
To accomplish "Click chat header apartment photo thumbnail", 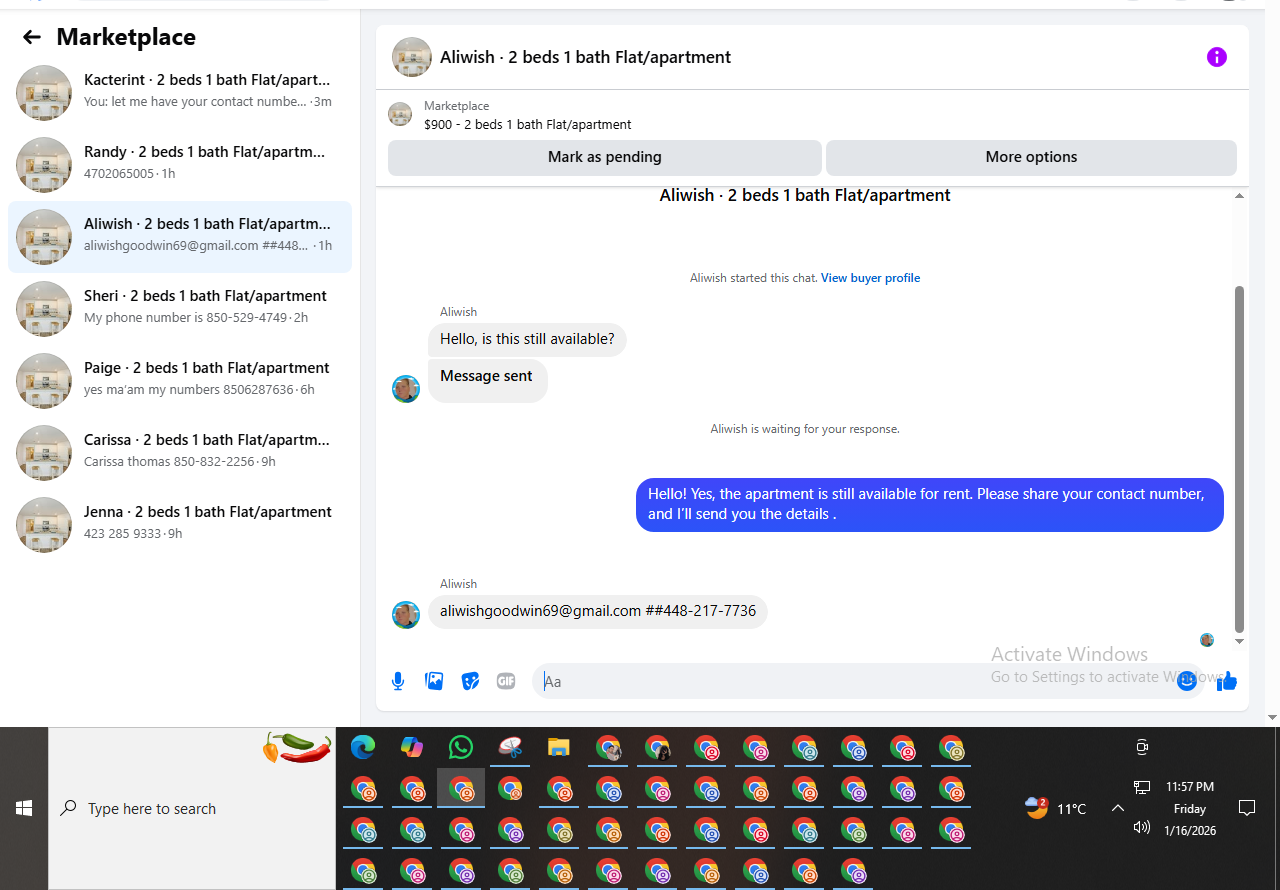I will tap(412, 57).
